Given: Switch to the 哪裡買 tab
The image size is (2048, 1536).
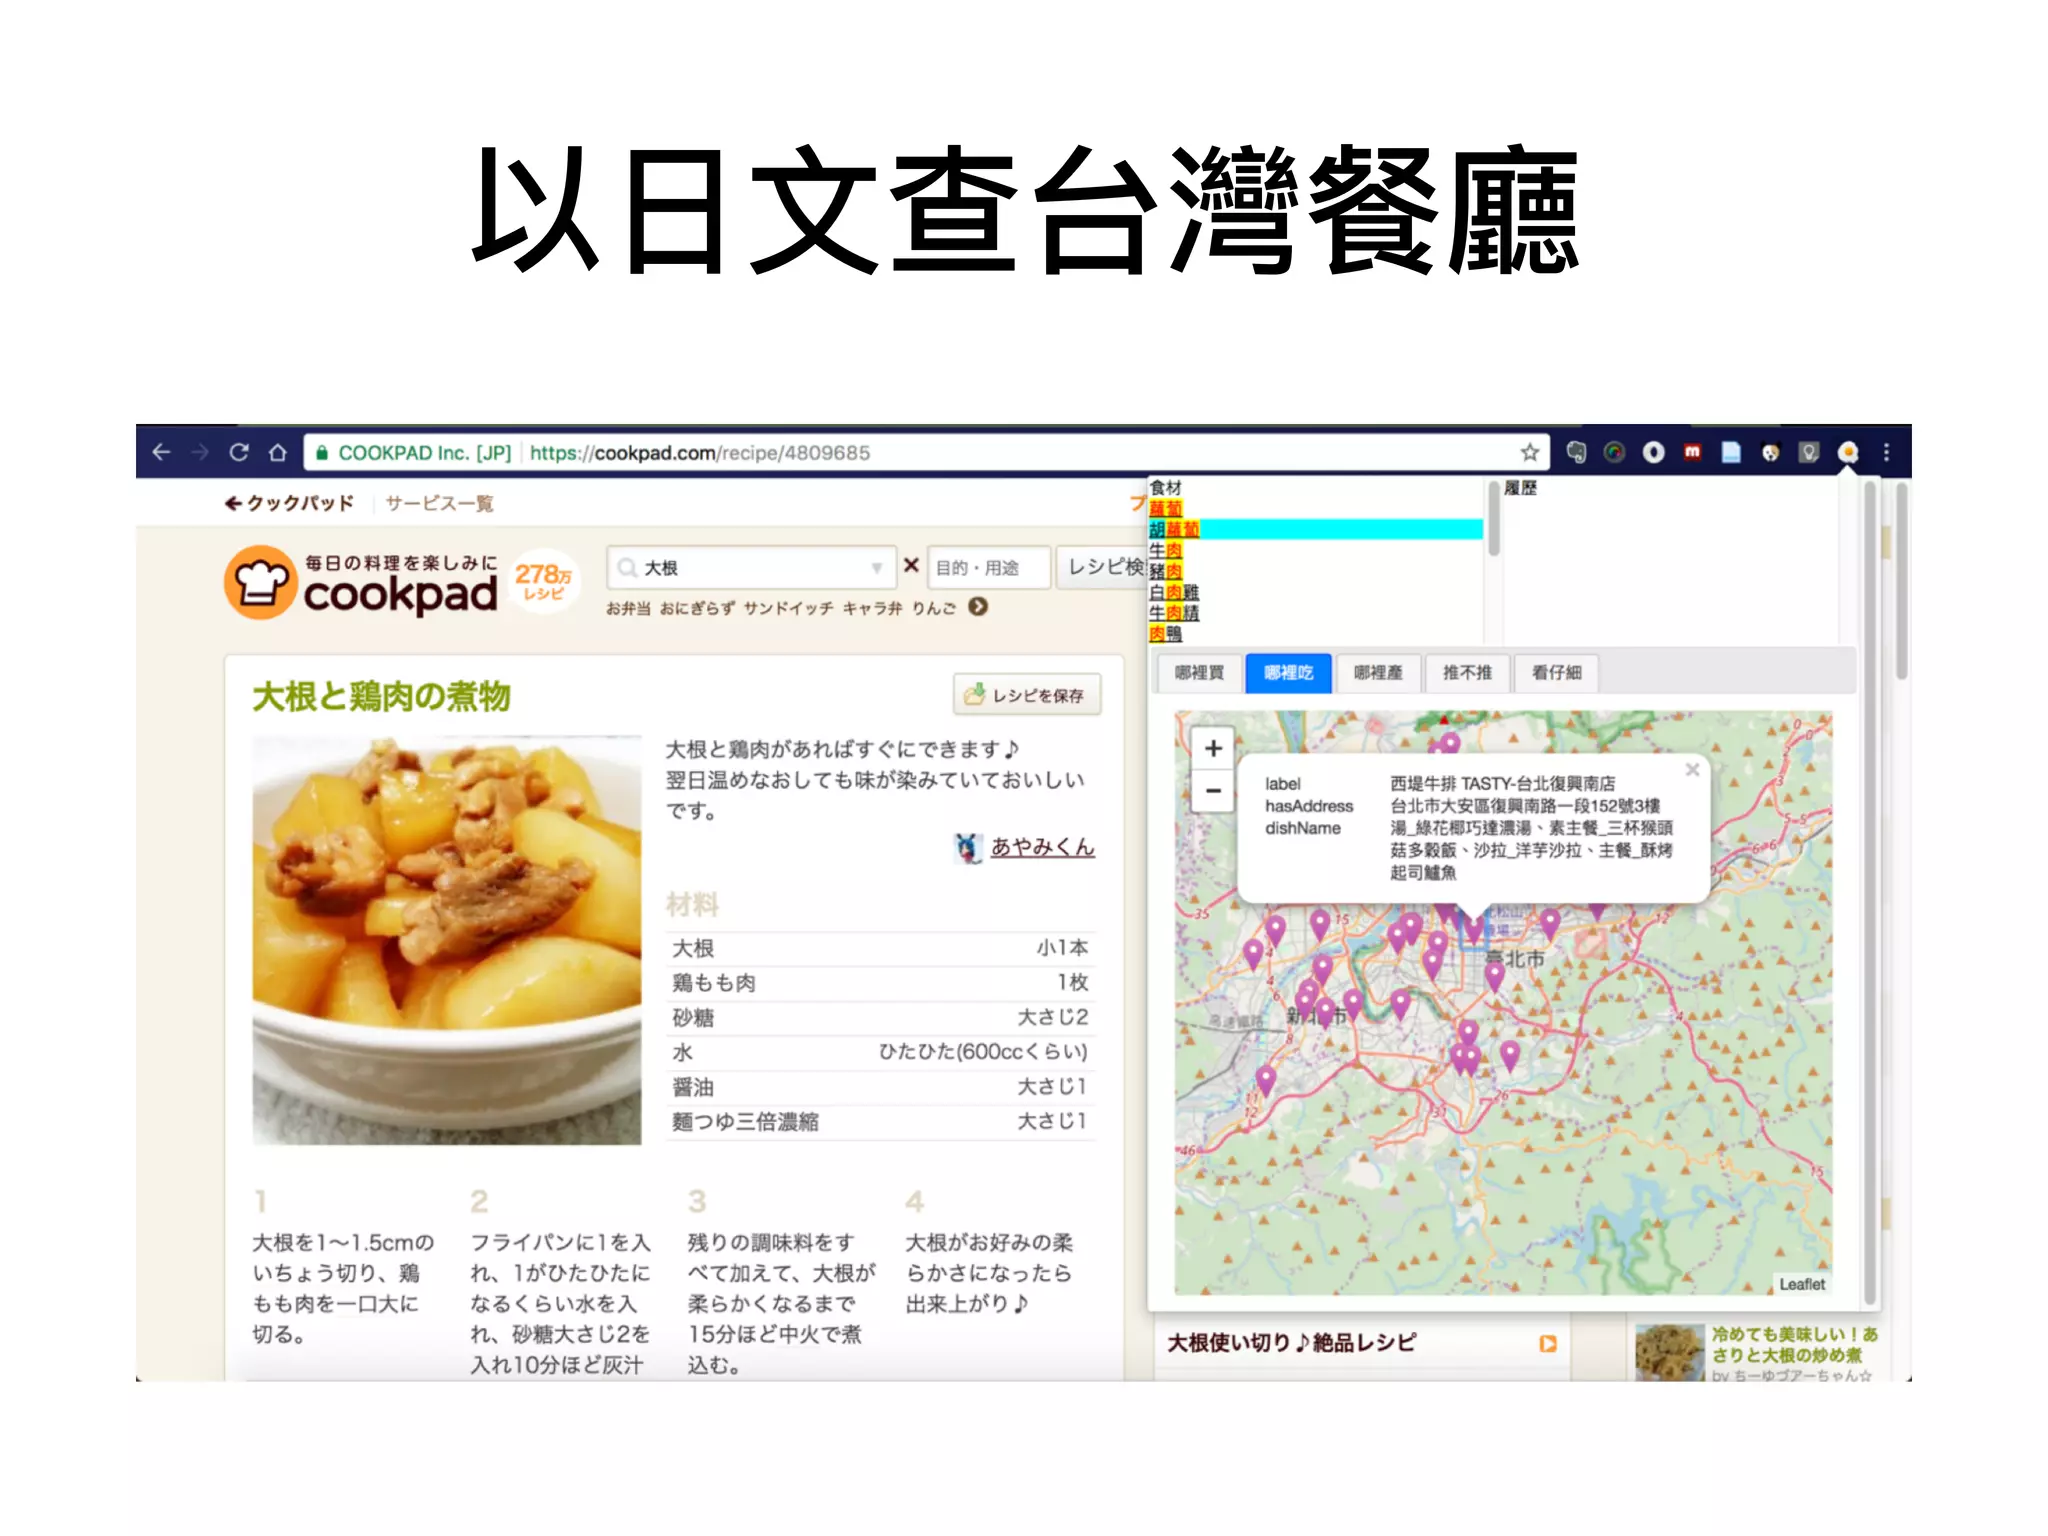Looking at the screenshot, I should tap(1199, 673).
